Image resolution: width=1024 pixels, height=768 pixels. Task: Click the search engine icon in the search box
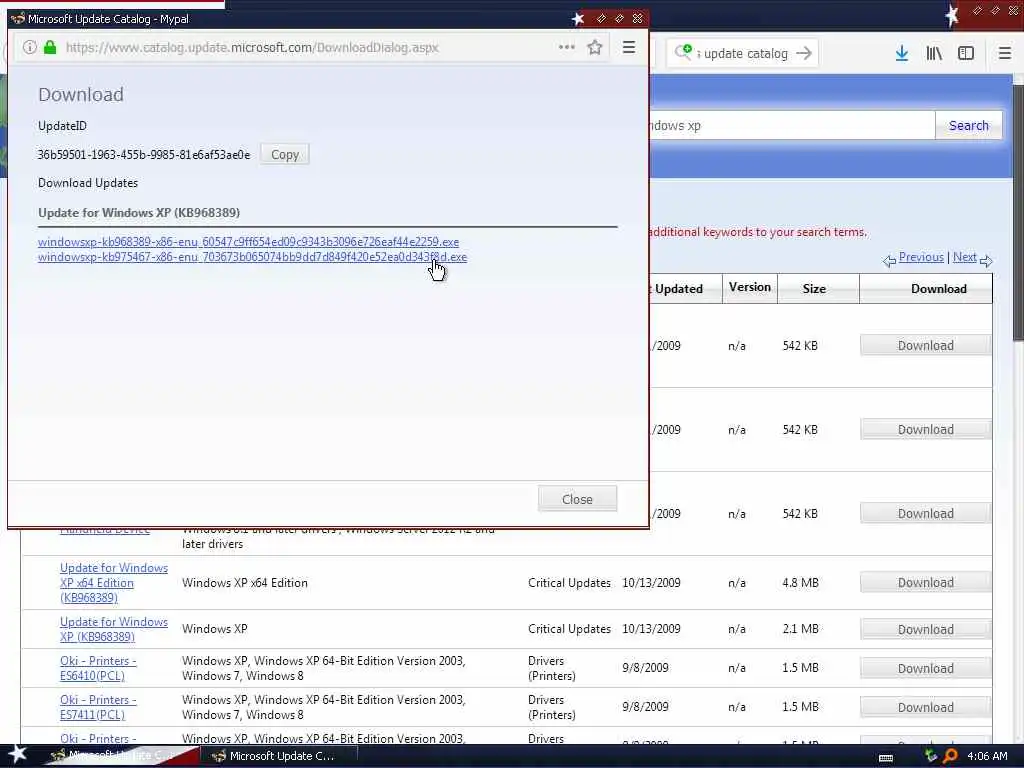click(683, 52)
